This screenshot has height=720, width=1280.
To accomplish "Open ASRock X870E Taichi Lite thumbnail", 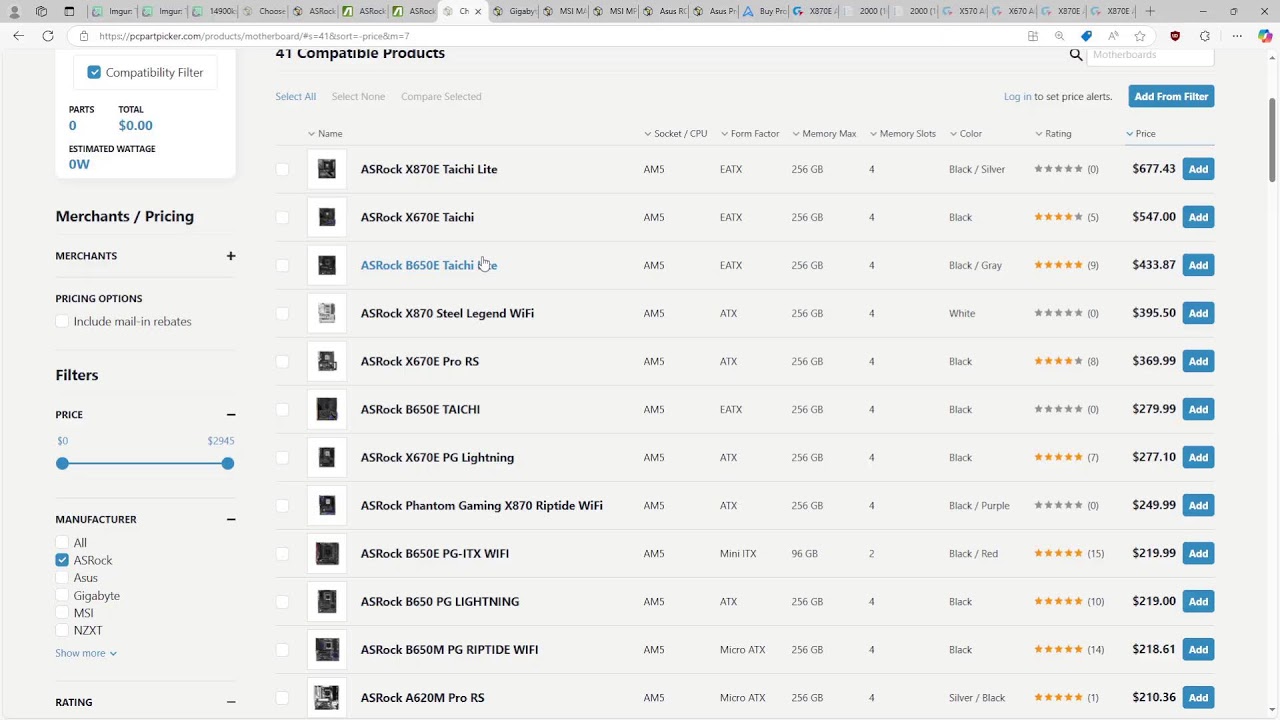I will 327,169.
